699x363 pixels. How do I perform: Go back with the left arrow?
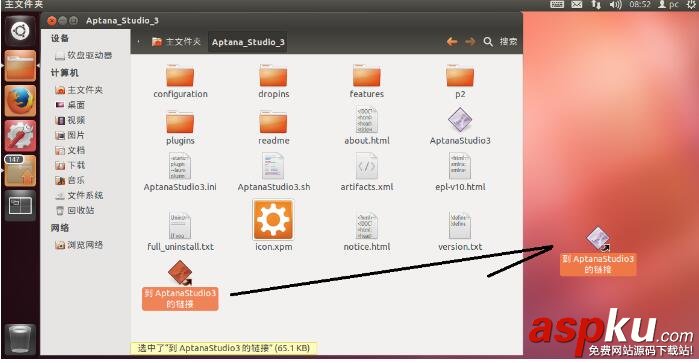pyautogui.click(x=452, y=41)
